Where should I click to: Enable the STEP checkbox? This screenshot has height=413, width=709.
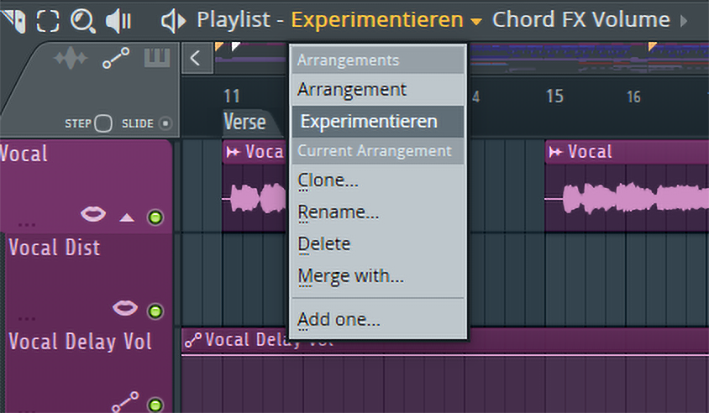pos(103,124)
